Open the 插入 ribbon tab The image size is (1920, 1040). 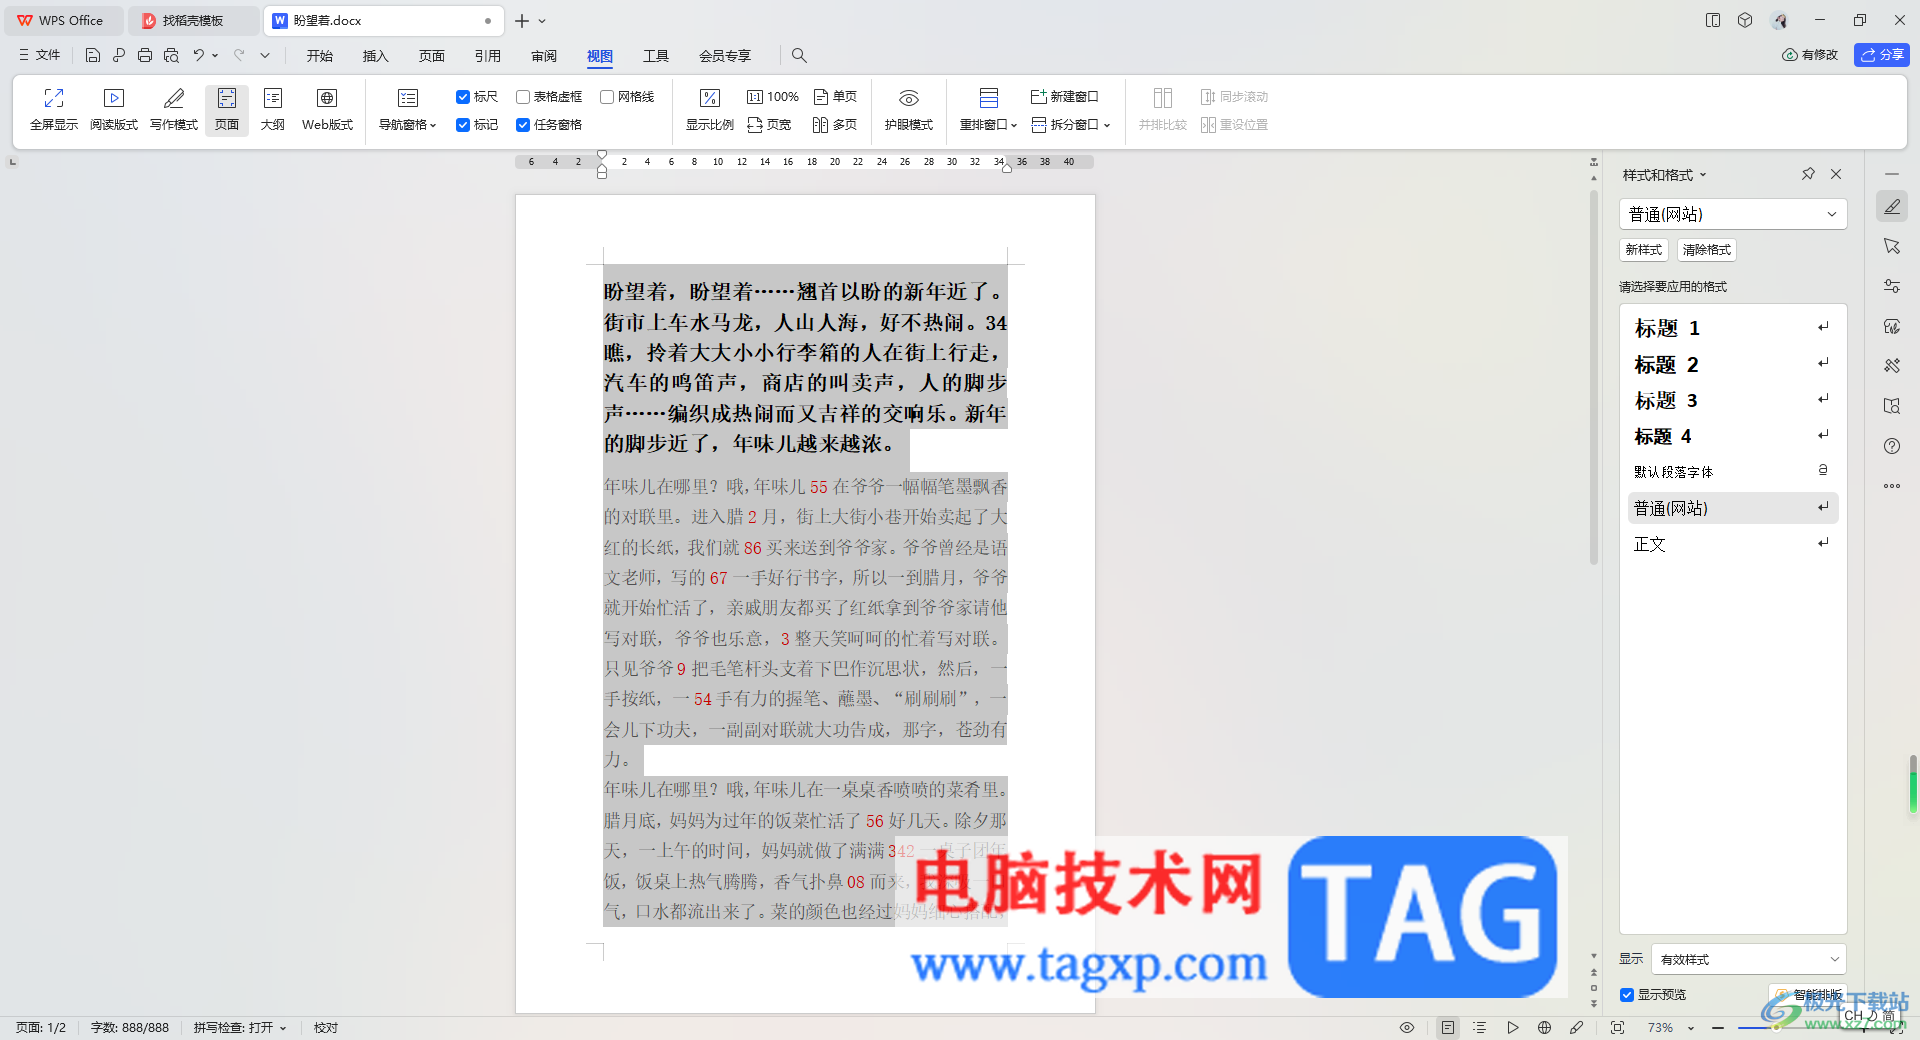tap(375, 56)
